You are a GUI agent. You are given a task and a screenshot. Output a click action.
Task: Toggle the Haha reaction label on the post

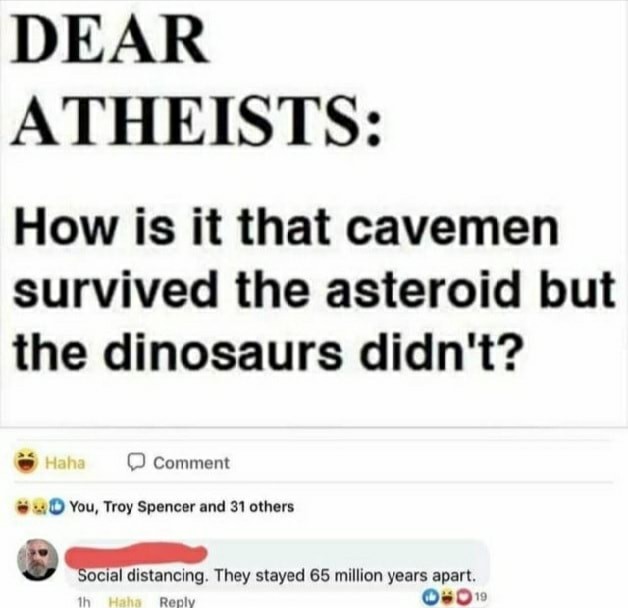click(65, 463)
